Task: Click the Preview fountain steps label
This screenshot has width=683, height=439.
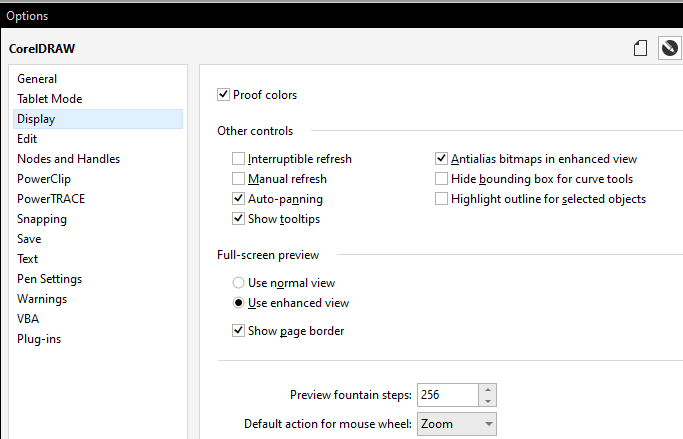Action: (351, 395)
